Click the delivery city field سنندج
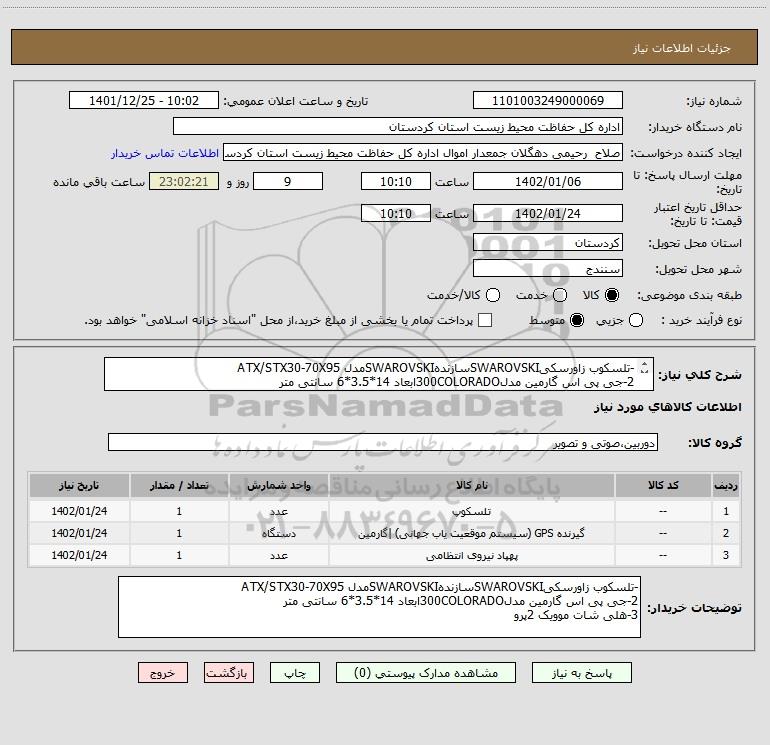This screenshot has height=745, width=770. tap(548, 268)
